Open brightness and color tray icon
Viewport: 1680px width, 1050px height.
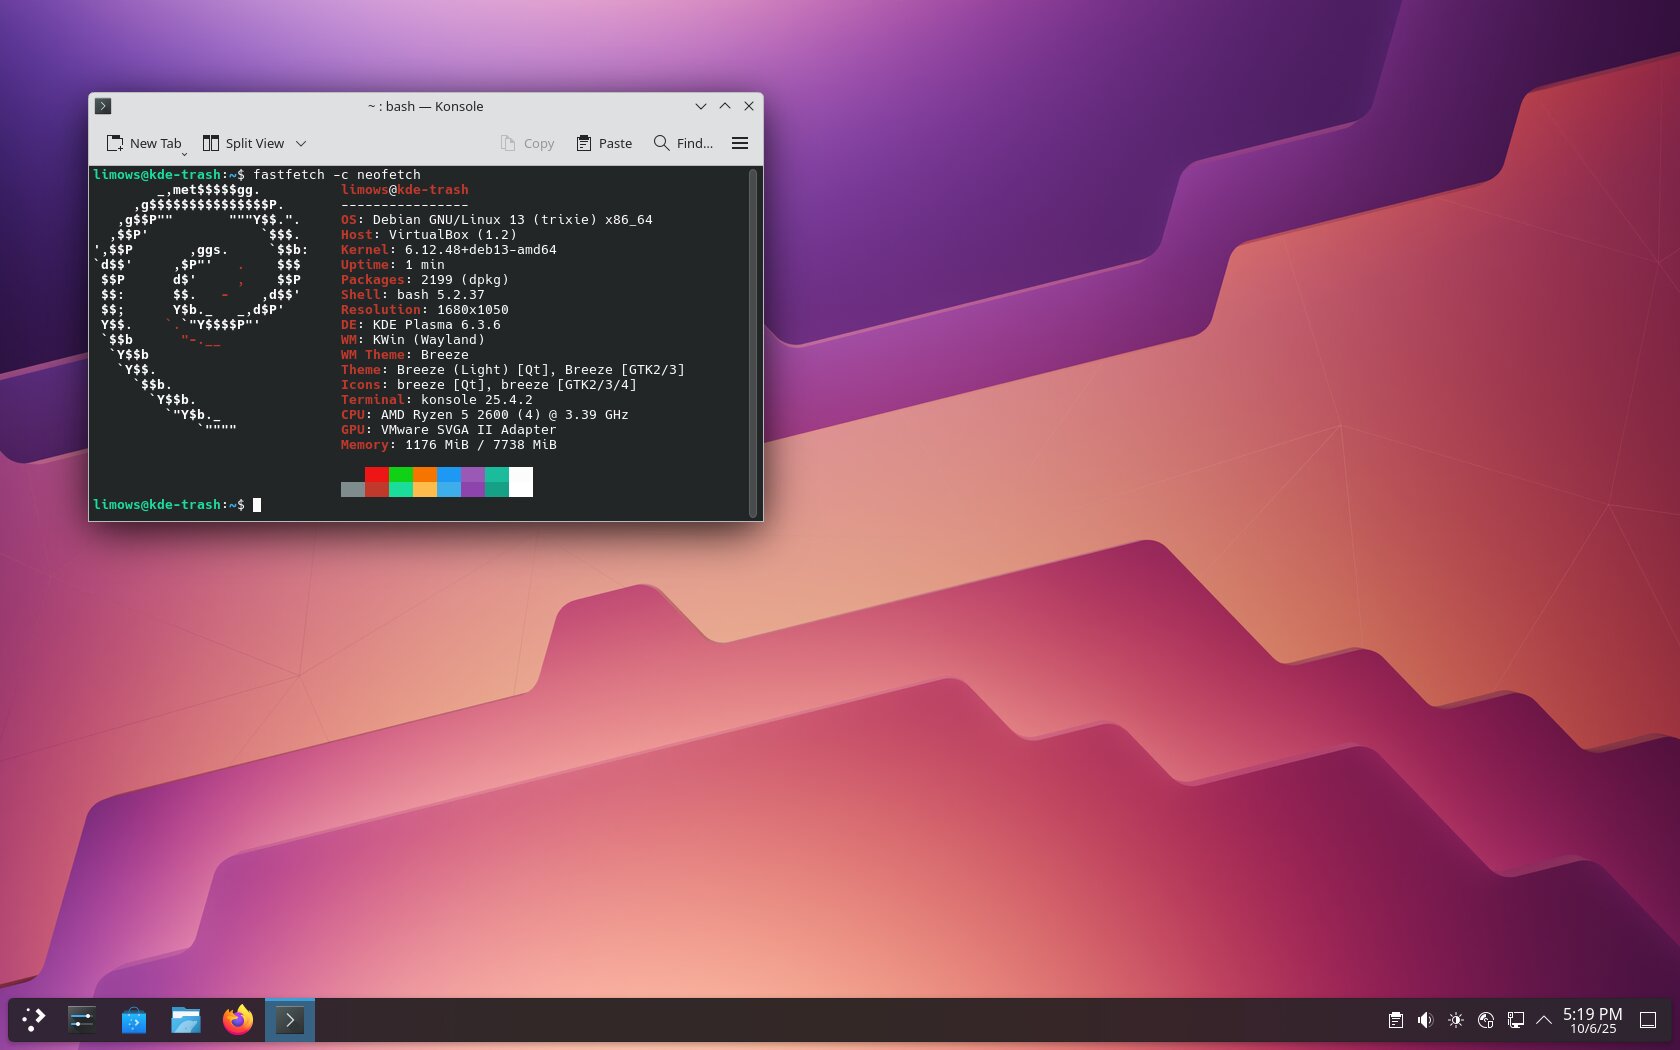(1455, 1020)
